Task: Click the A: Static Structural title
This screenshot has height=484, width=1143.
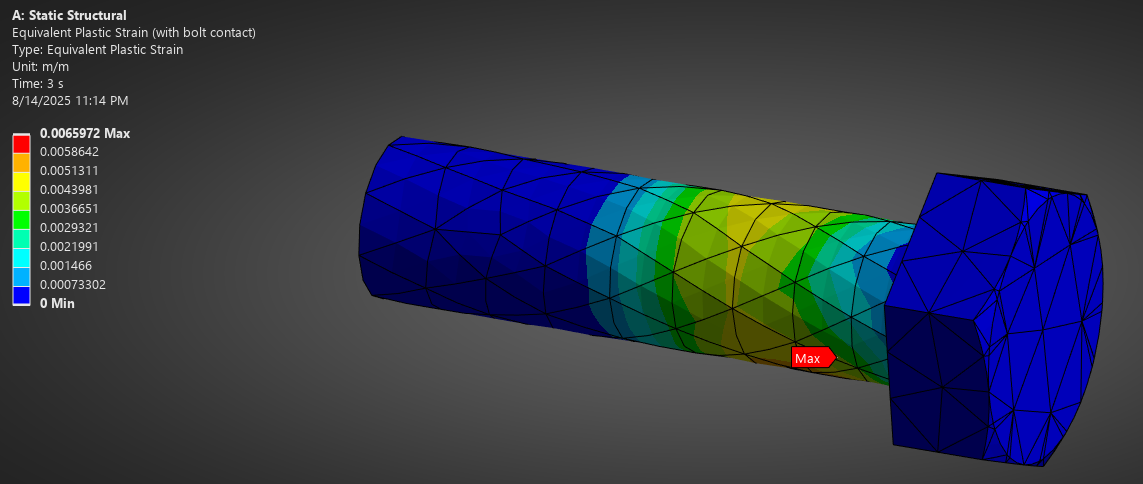Action: 69,15
